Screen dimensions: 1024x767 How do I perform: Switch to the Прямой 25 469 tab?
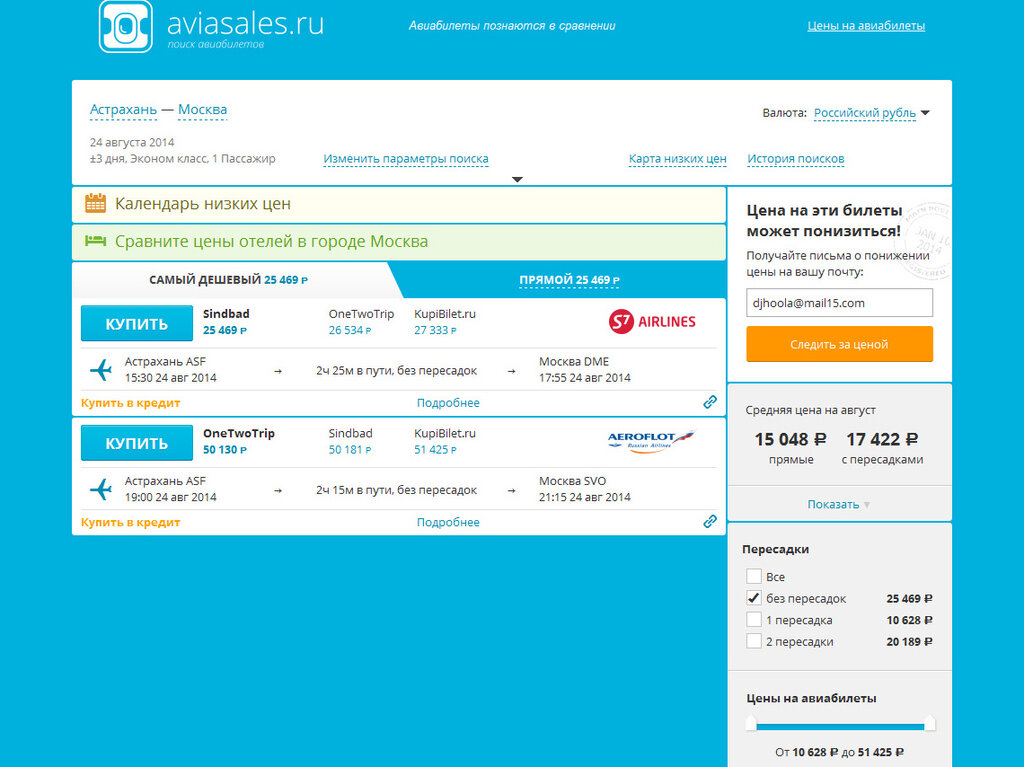(x=569, y=280)
